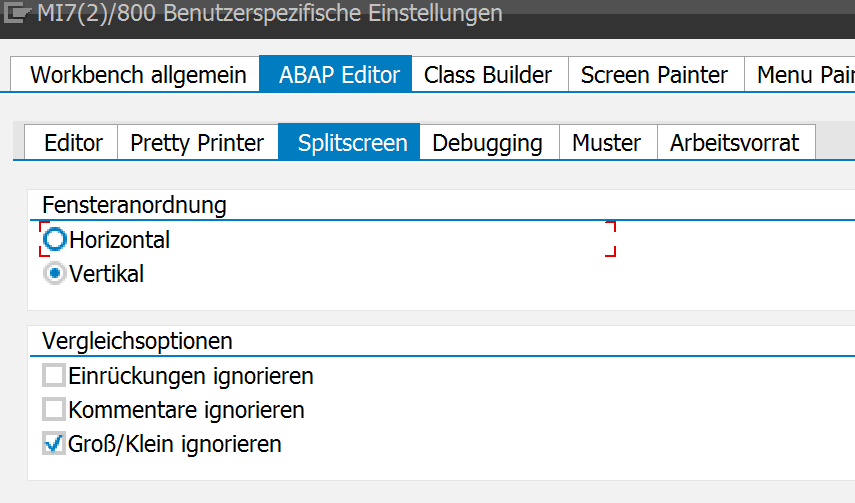Switch to the Editor sub-tab
Screen dimensions: 855x503
pos(71,142)
